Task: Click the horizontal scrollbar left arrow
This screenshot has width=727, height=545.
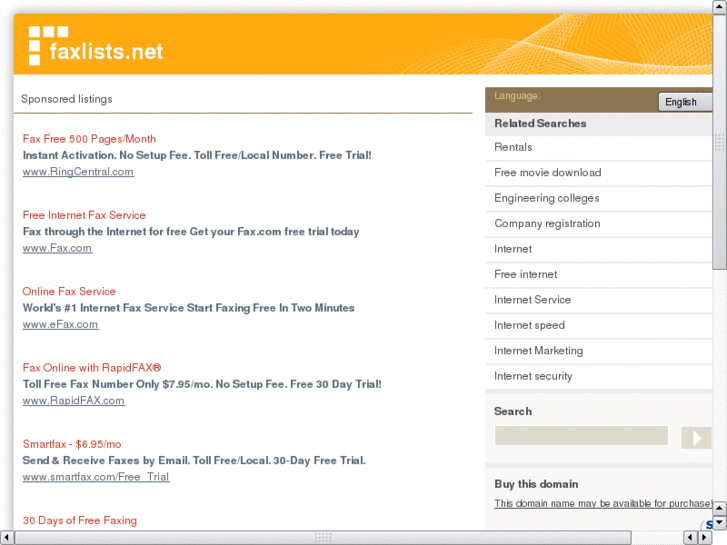Action: coord(6,537)
